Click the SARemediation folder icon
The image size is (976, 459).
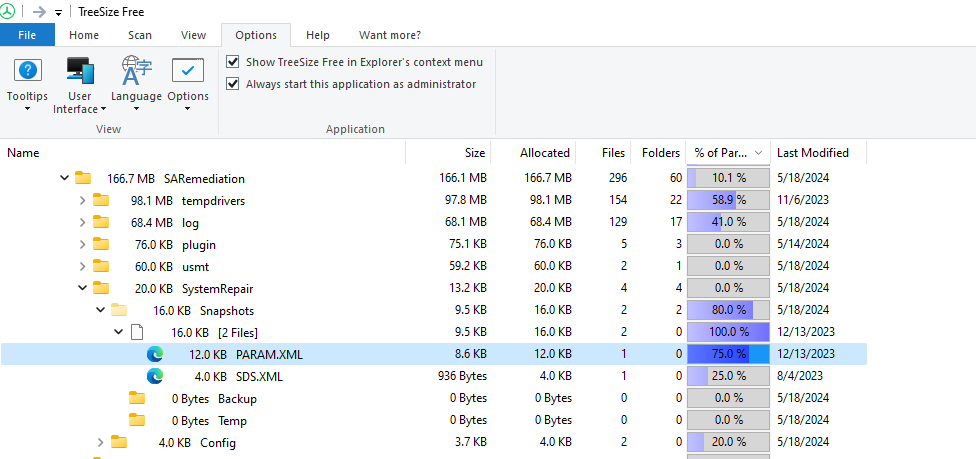click(x=83, y=178)
